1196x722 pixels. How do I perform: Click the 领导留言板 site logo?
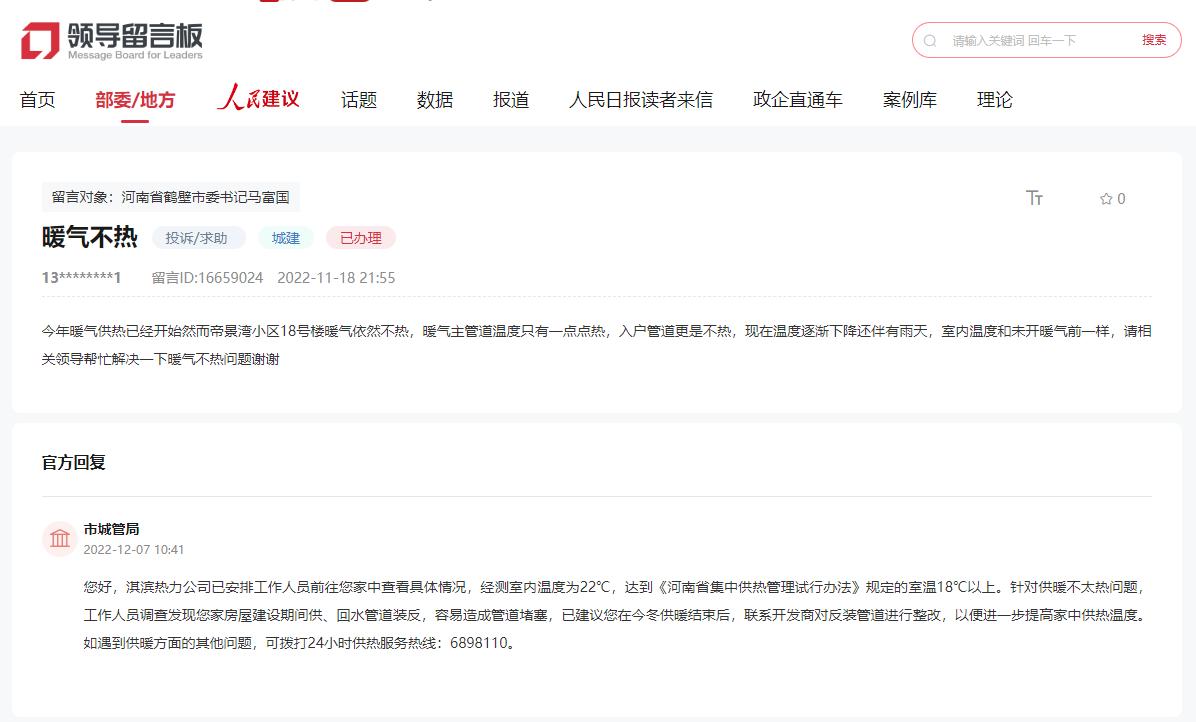coord(112,40)
